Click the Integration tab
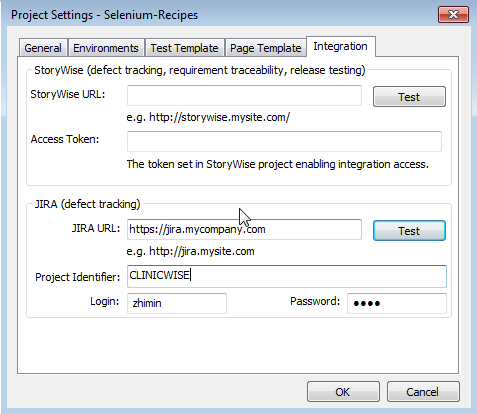Viewport: 477px width, 414px height. pyautogui.click(x=341, y=46)
